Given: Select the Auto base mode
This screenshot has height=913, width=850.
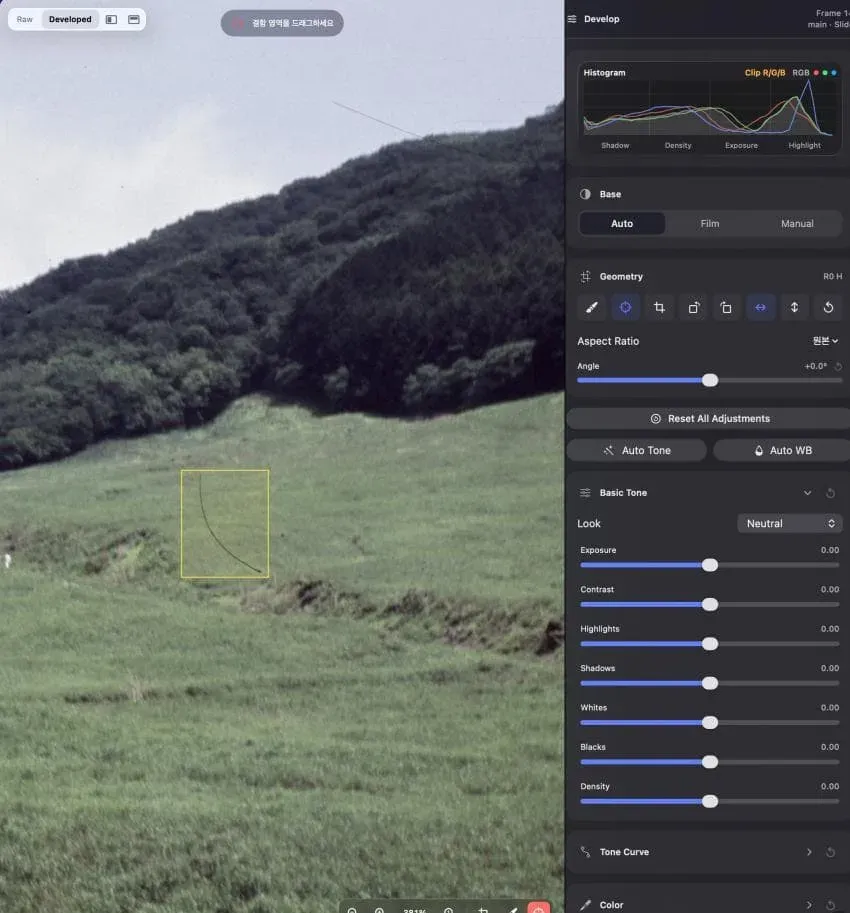Looking at the screenshot, I should (622, 224).
